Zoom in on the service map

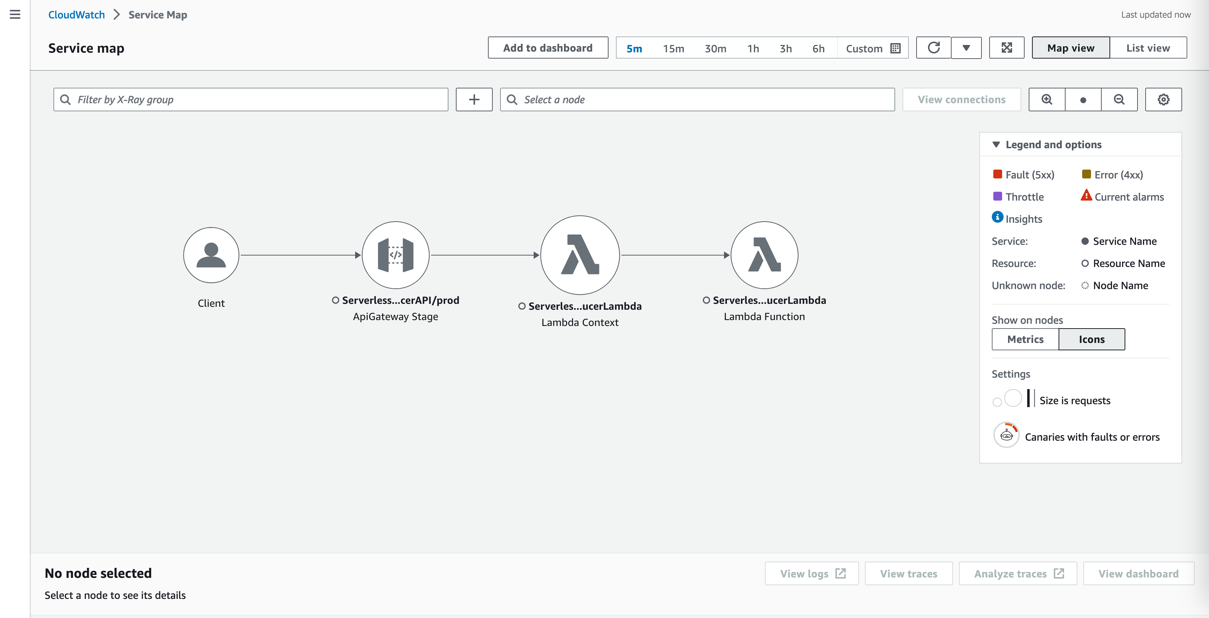pyautogui.click(x=1047, y=100)
